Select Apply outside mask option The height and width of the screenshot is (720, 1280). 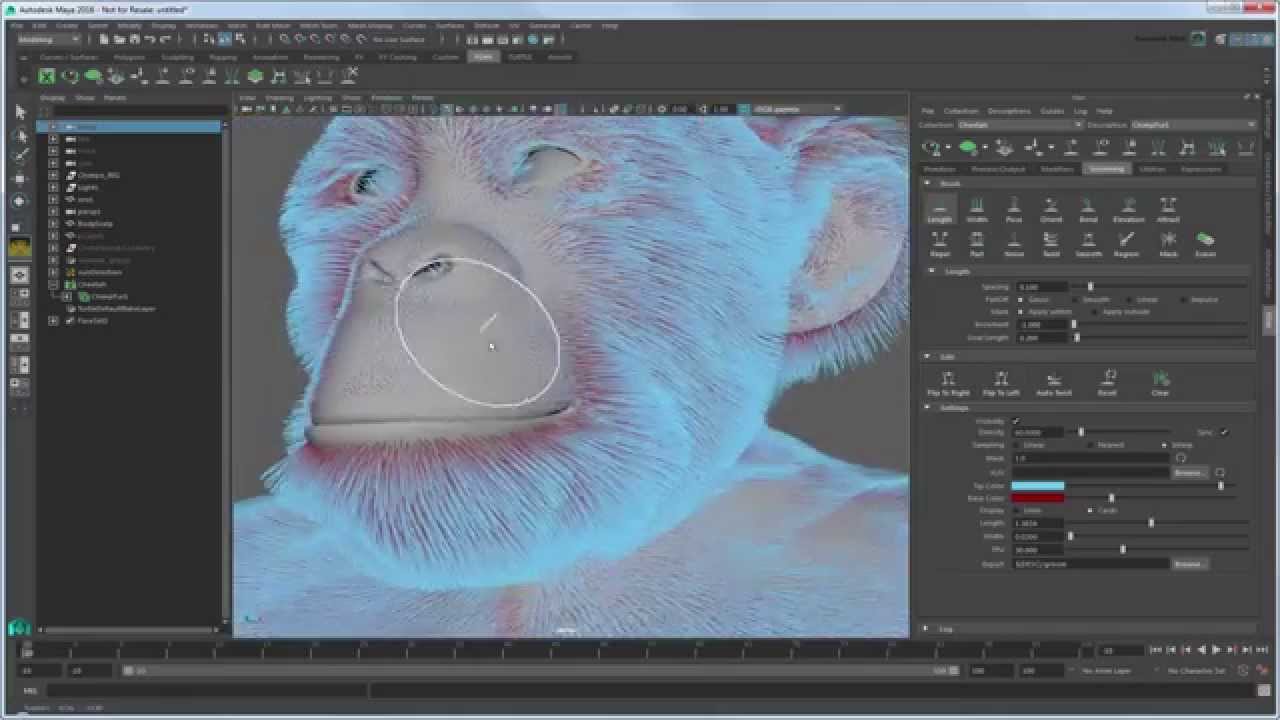pos(1096,311)
